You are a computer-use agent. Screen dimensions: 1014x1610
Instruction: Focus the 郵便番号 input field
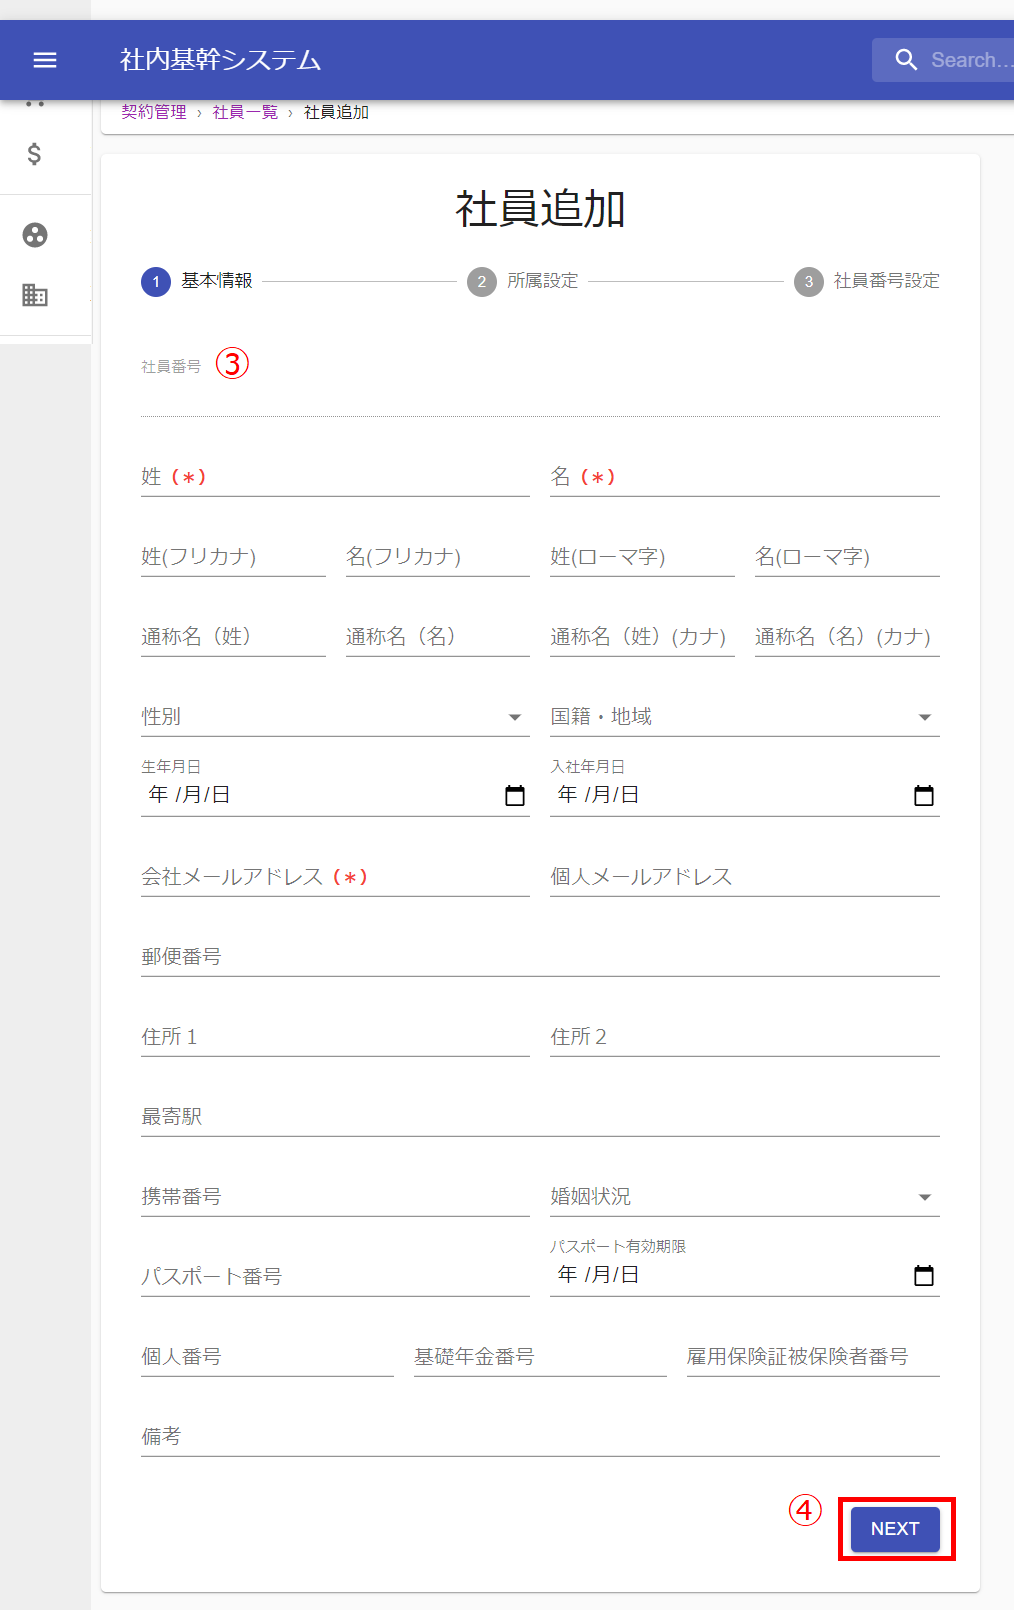540,957
